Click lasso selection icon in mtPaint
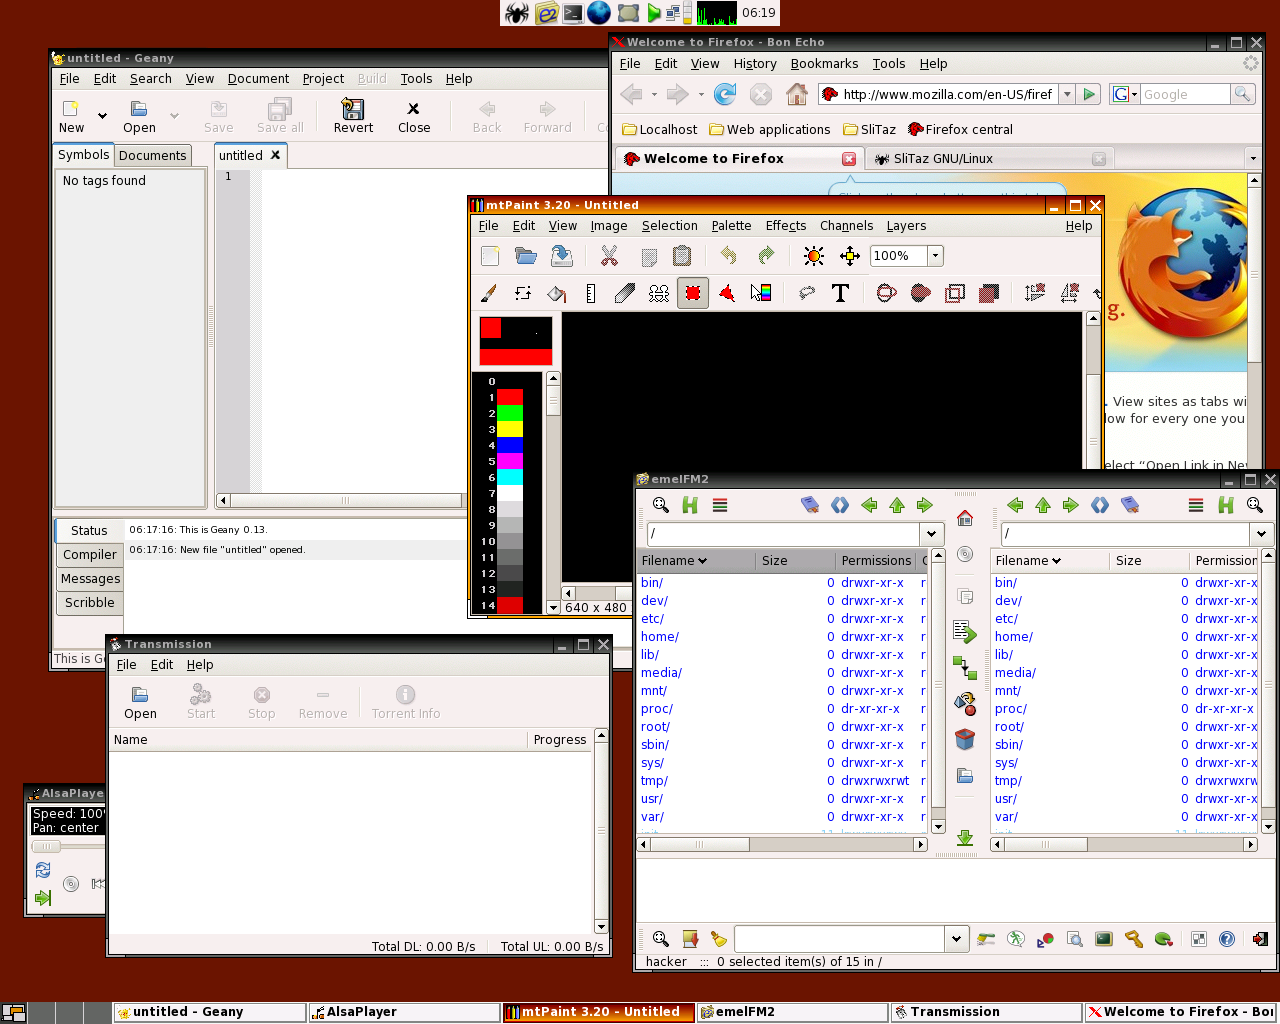Viewport: 1280px width, 1024px height. (x=806, y=293)
